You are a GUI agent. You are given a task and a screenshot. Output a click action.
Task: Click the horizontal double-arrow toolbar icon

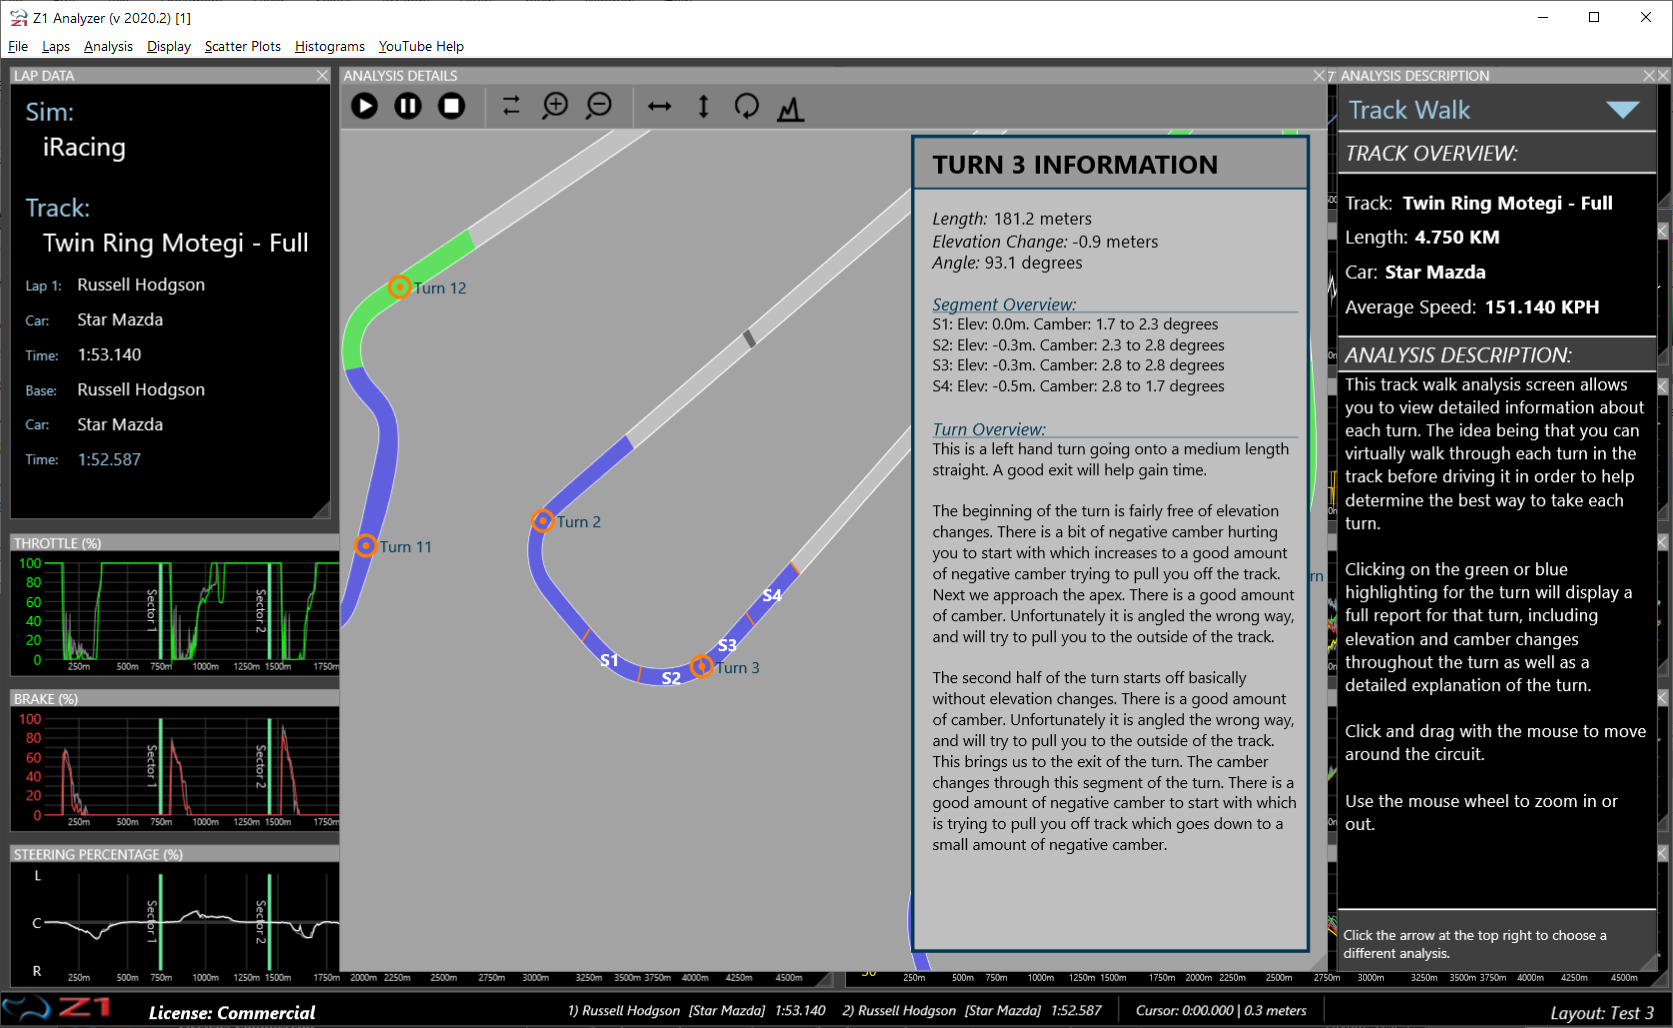click(x=660, y=106)
